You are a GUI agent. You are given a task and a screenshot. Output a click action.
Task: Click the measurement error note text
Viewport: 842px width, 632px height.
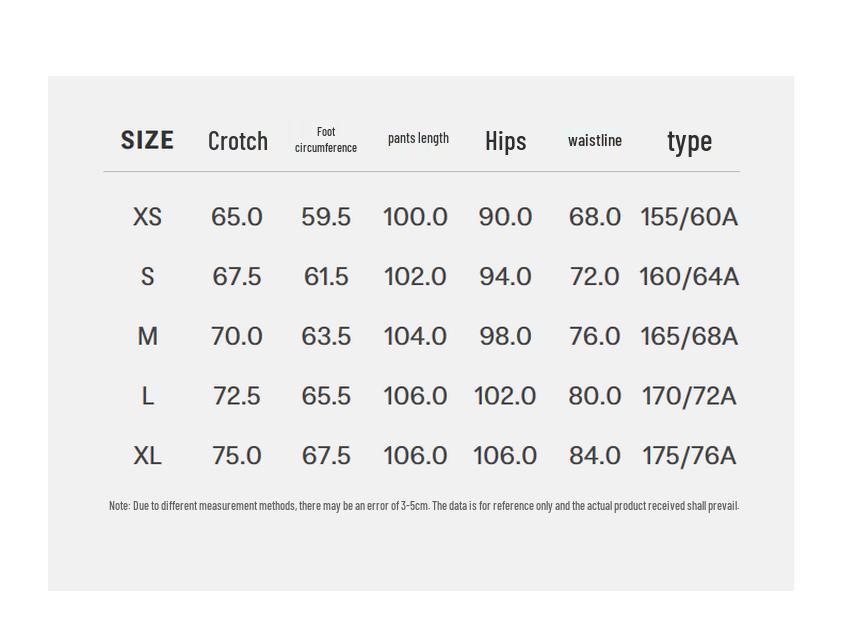(x=423, y=506)
